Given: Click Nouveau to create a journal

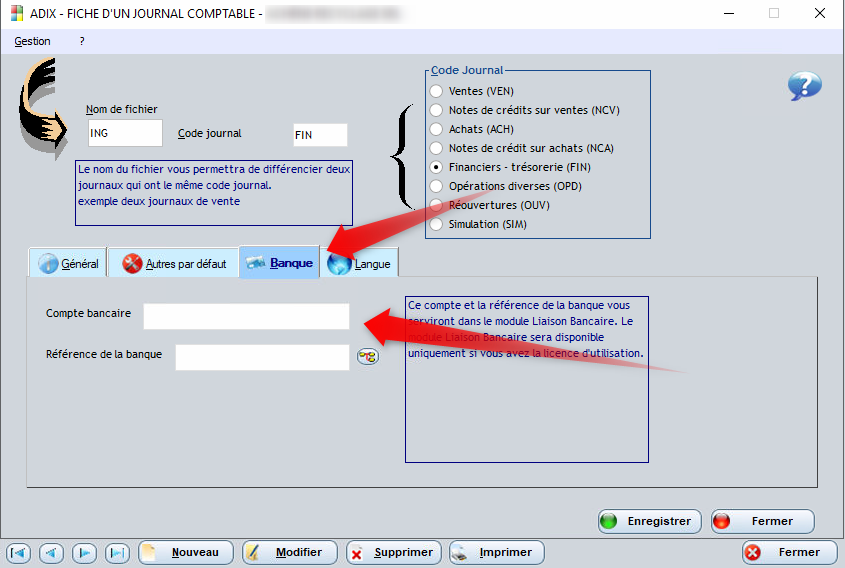Looking at the screenshot, I should coord(186,552).
